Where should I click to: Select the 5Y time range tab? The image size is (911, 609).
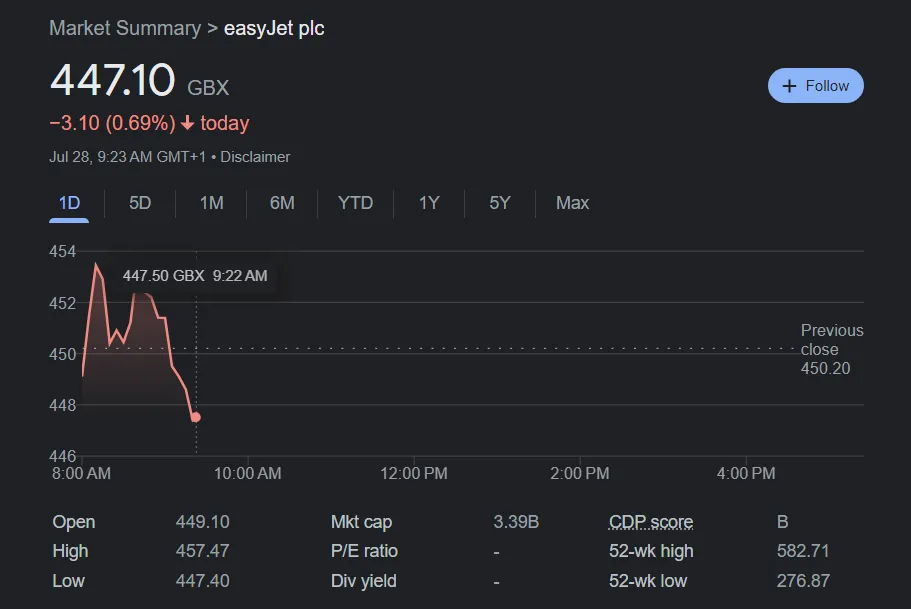coord(500,203)
